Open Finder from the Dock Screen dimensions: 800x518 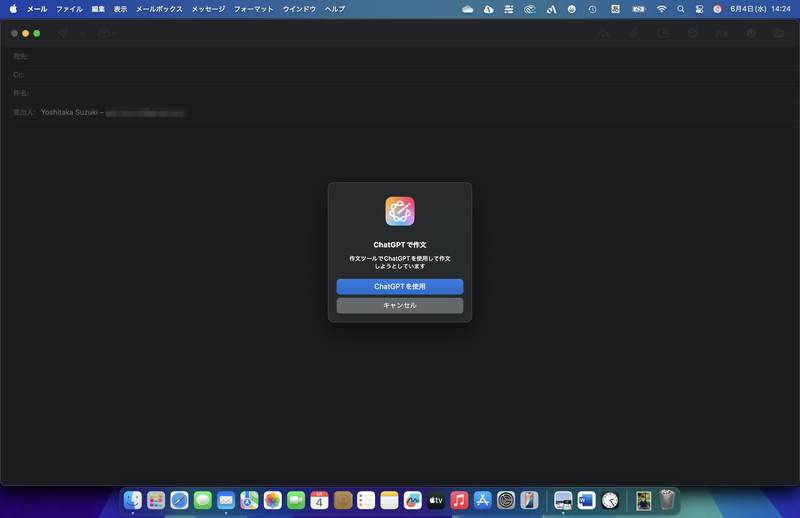click(x=133, y=500)
